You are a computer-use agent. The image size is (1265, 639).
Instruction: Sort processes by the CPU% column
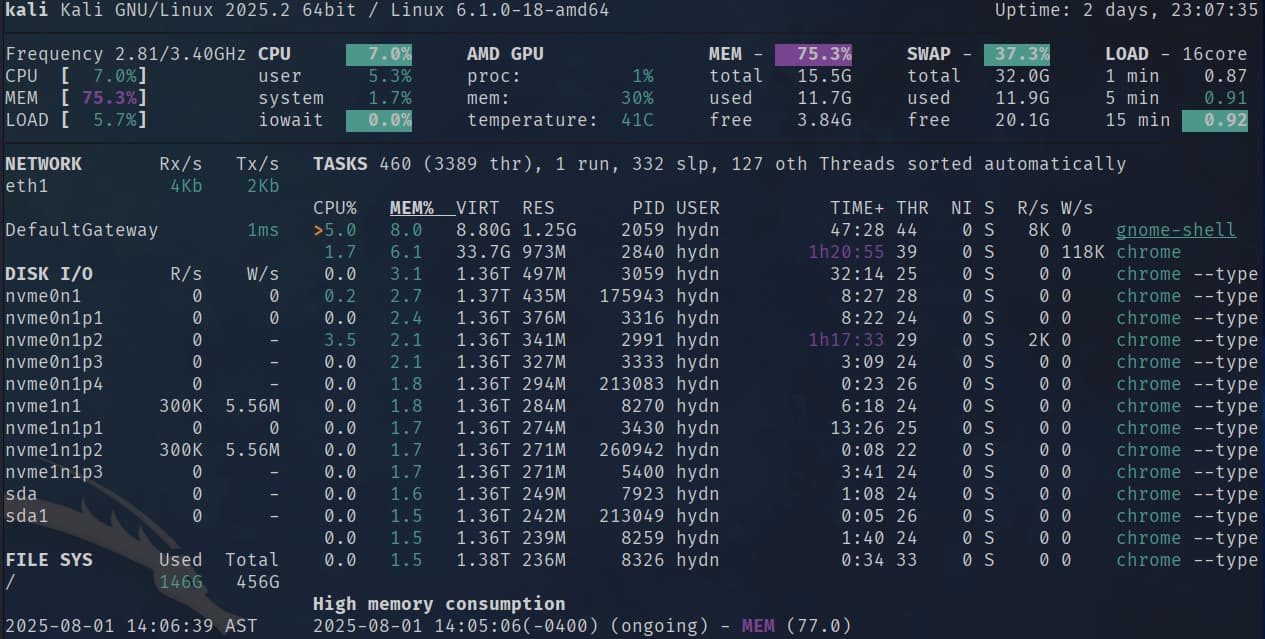336,208
